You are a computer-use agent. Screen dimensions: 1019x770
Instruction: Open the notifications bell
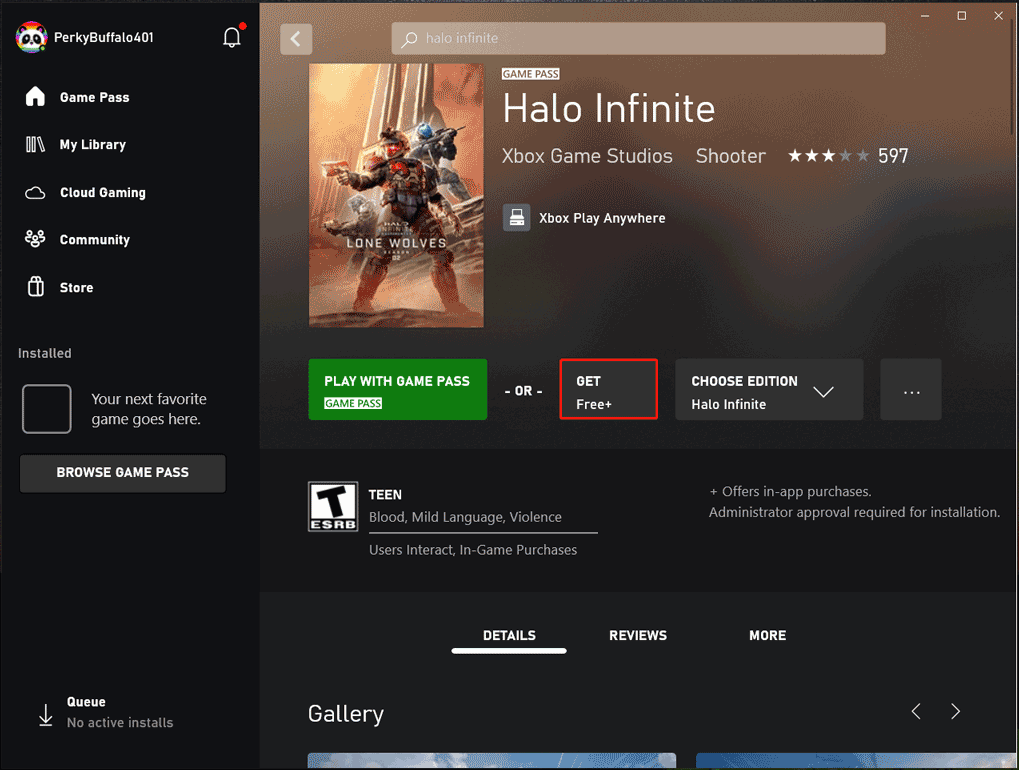tap(231, 35)
